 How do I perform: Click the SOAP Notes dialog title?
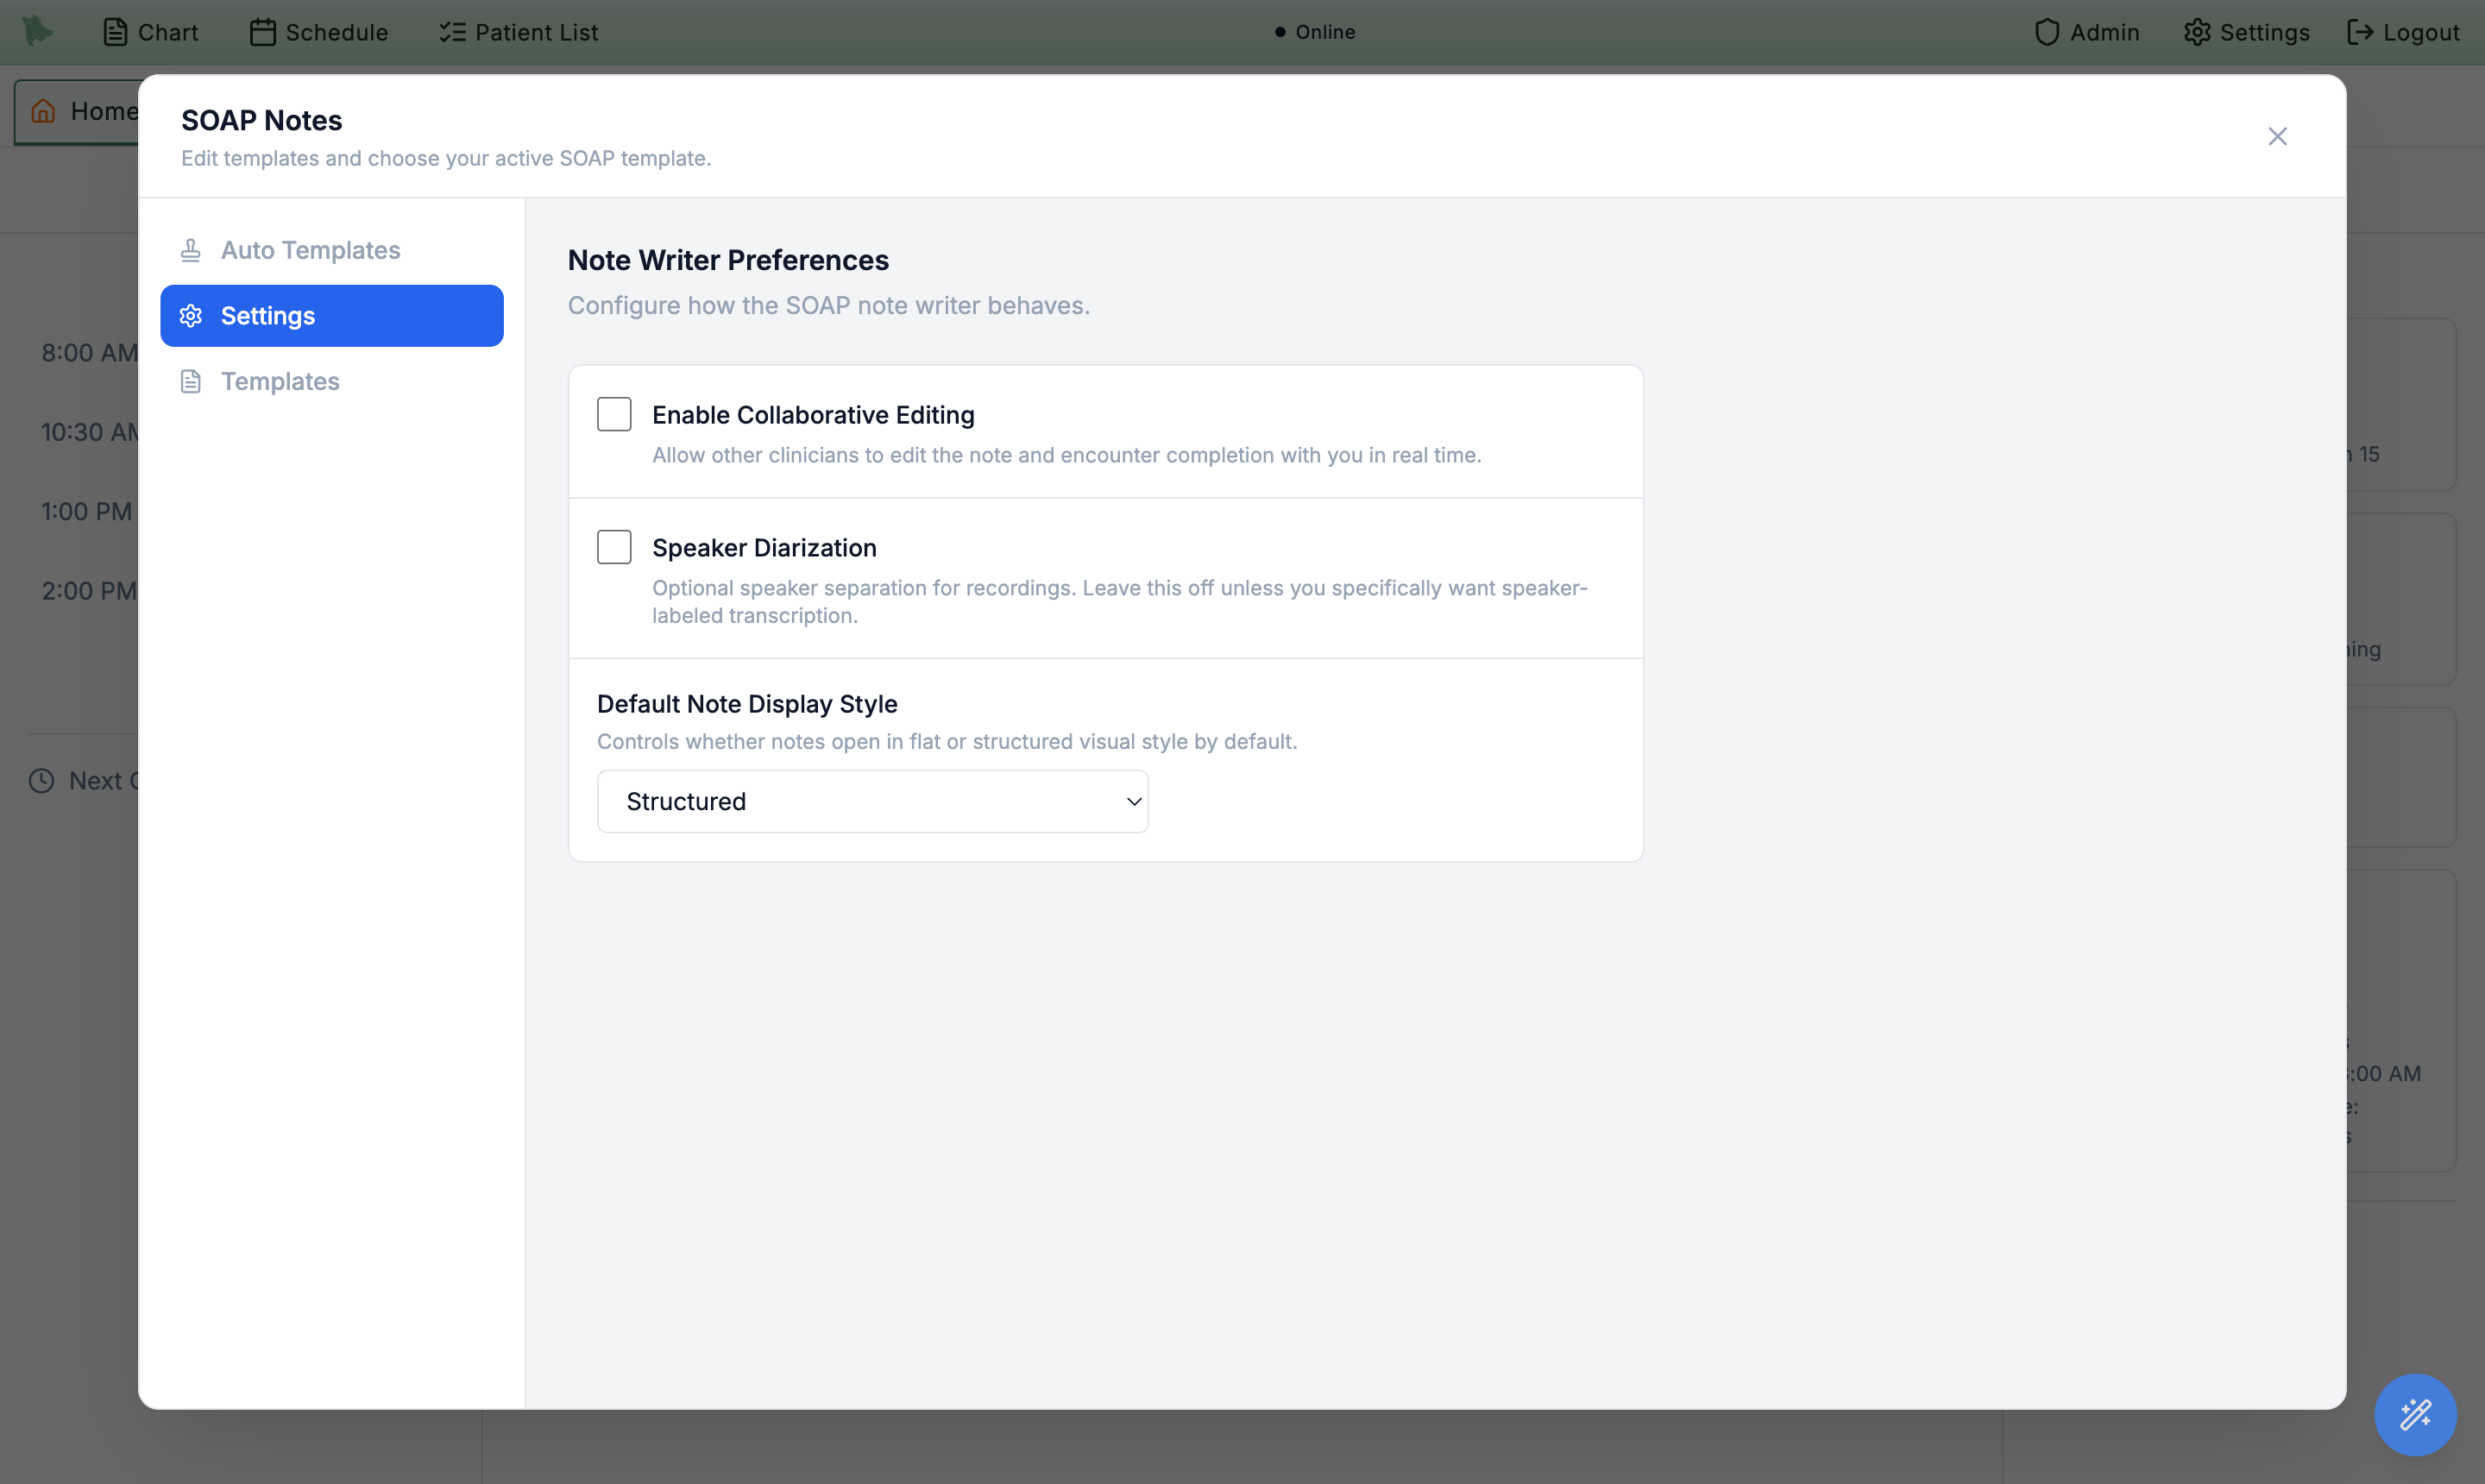click(262, 120)
